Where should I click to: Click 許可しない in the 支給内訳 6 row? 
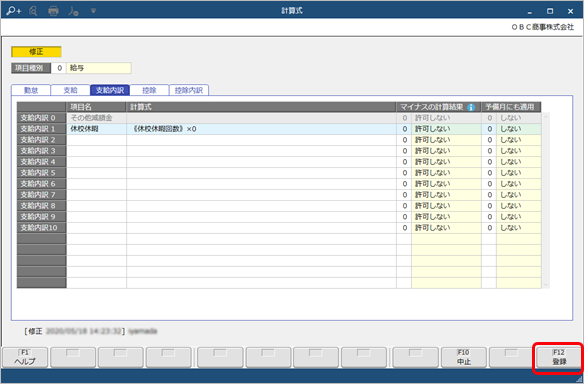click(x=446, y=184)
